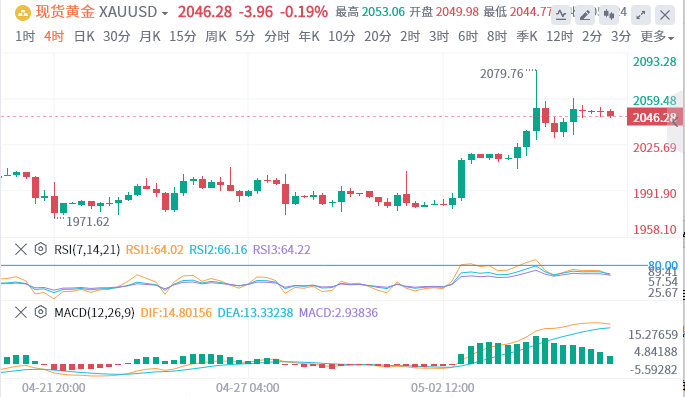685x397 pixels.
Task: Select the 10分 timeframe
Action: pos(342,37)
